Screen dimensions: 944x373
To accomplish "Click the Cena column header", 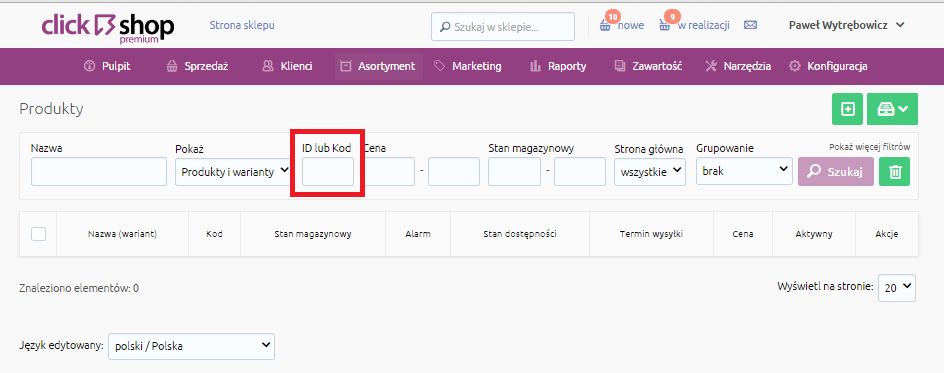I will (x=743, y=234).
